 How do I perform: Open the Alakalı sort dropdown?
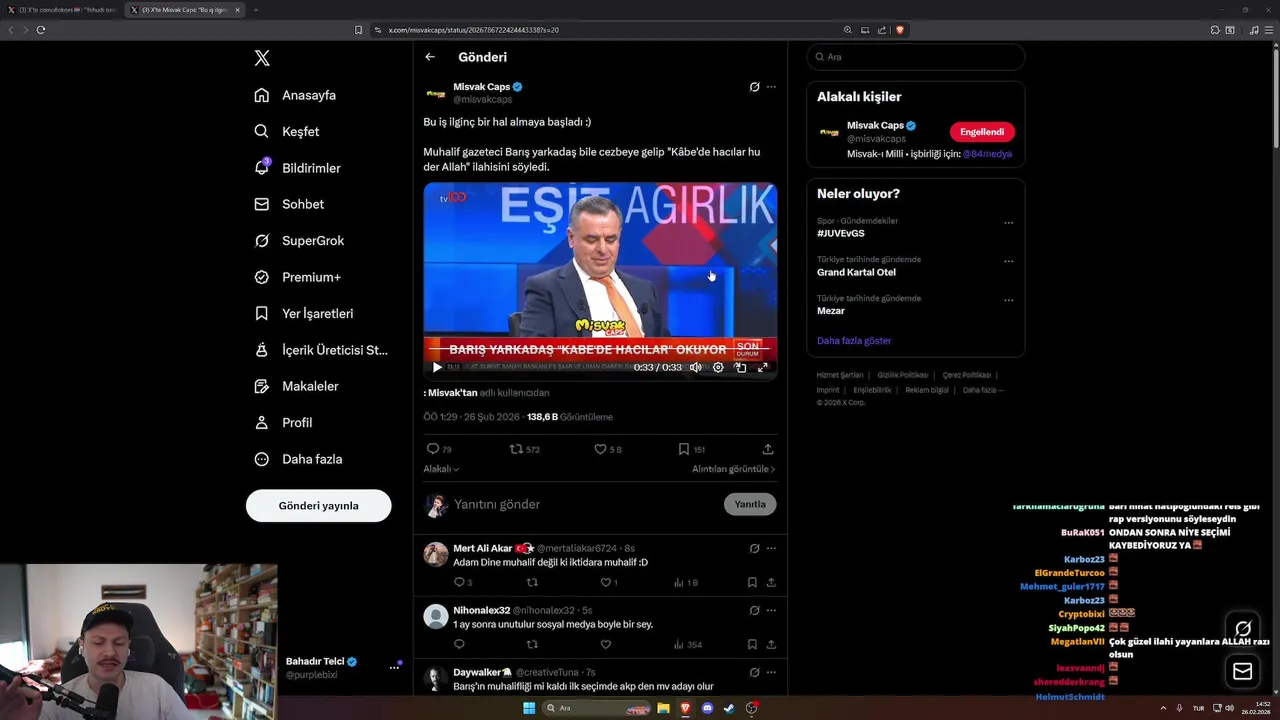click(441, 469)
